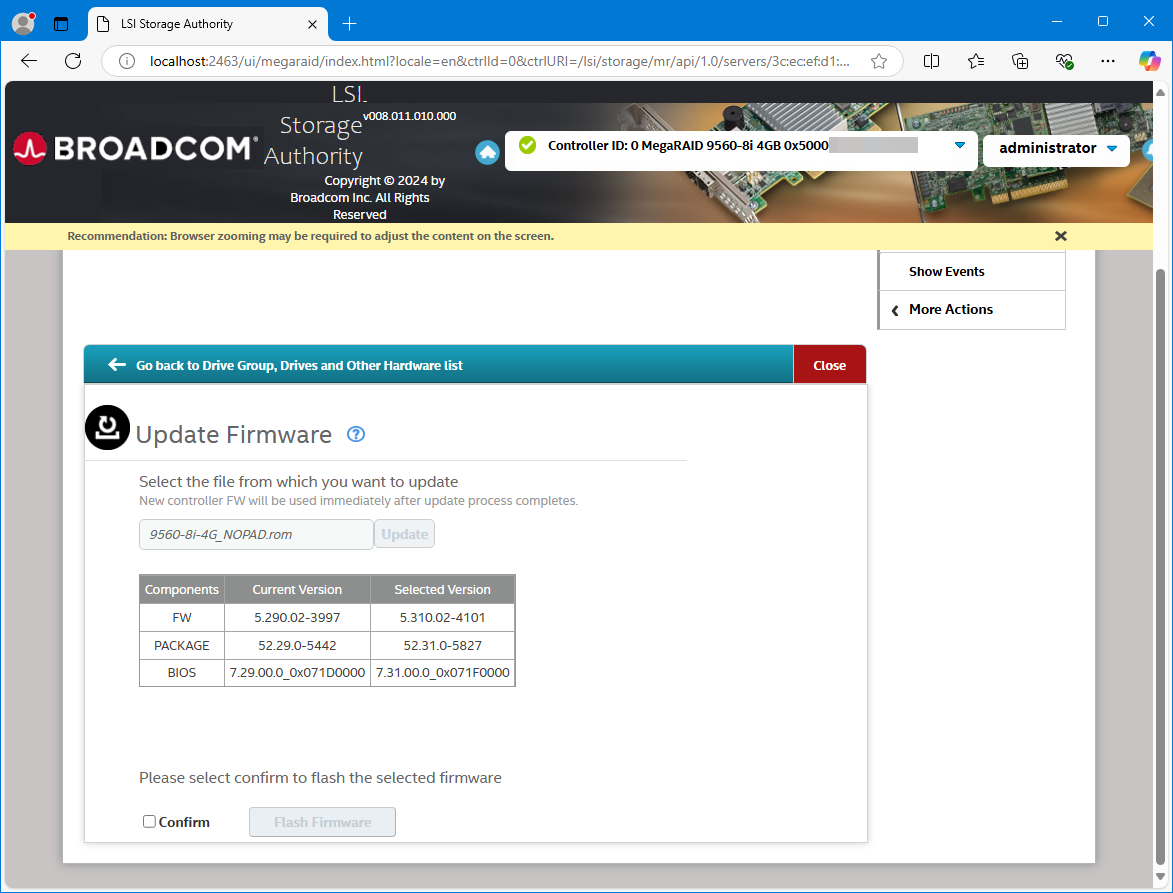Viewport: 1173px width, 893px height.
Task: Tick the Confirm checkbox
Action: [x=150, y=821]
